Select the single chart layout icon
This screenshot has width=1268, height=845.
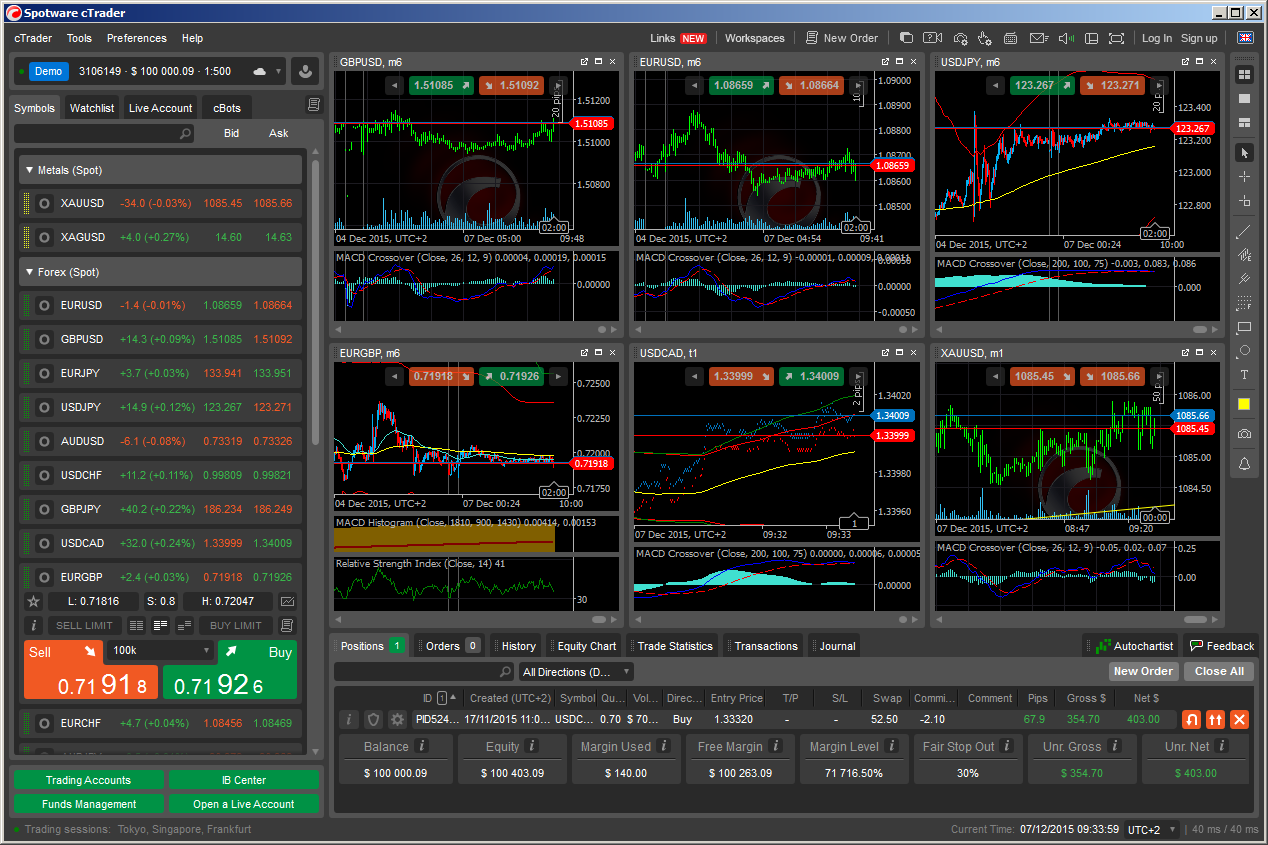[1244, 98]
